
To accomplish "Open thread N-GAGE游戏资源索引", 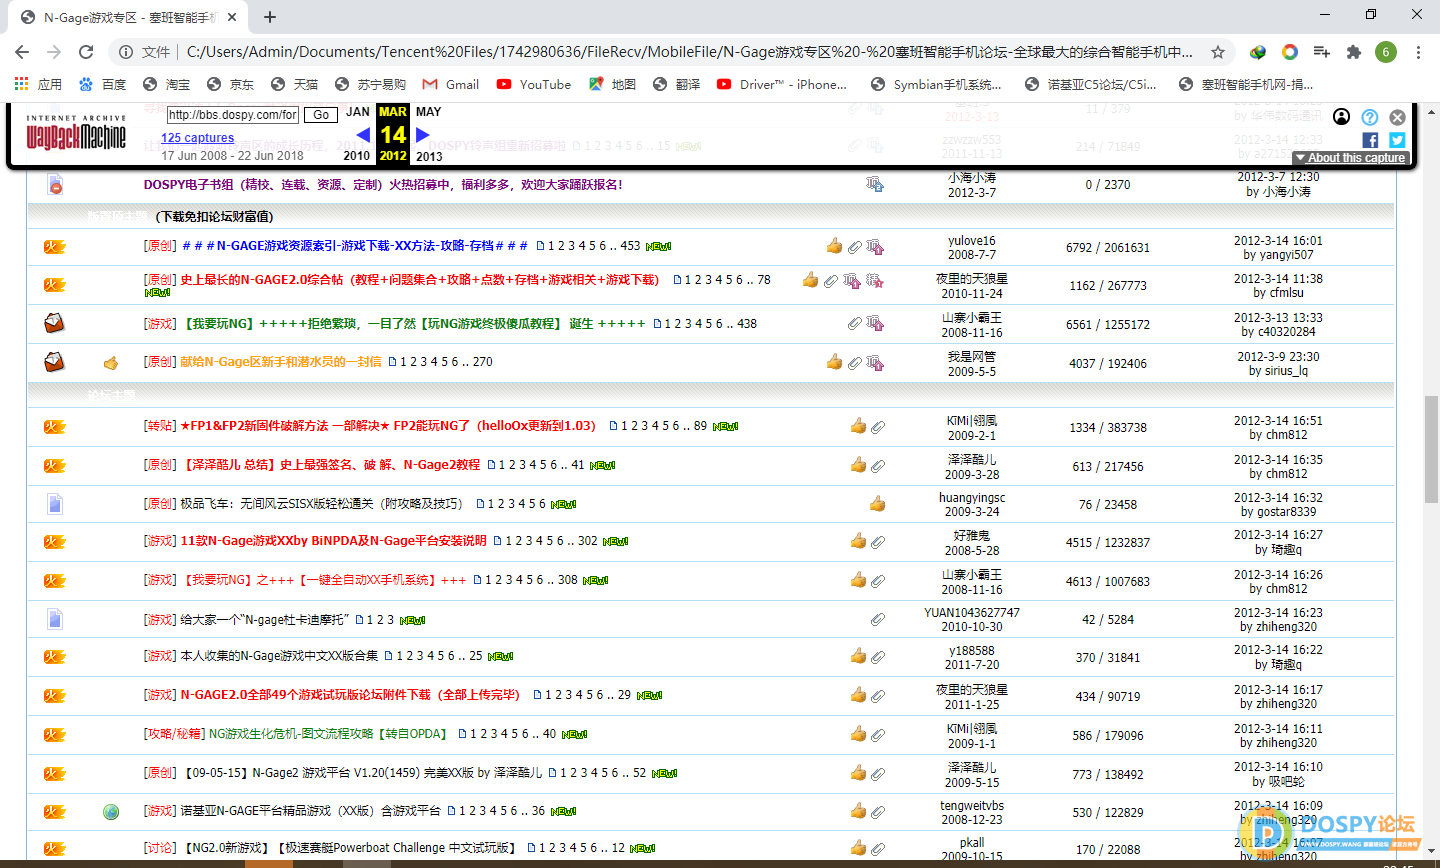I will tap(355, 246).
